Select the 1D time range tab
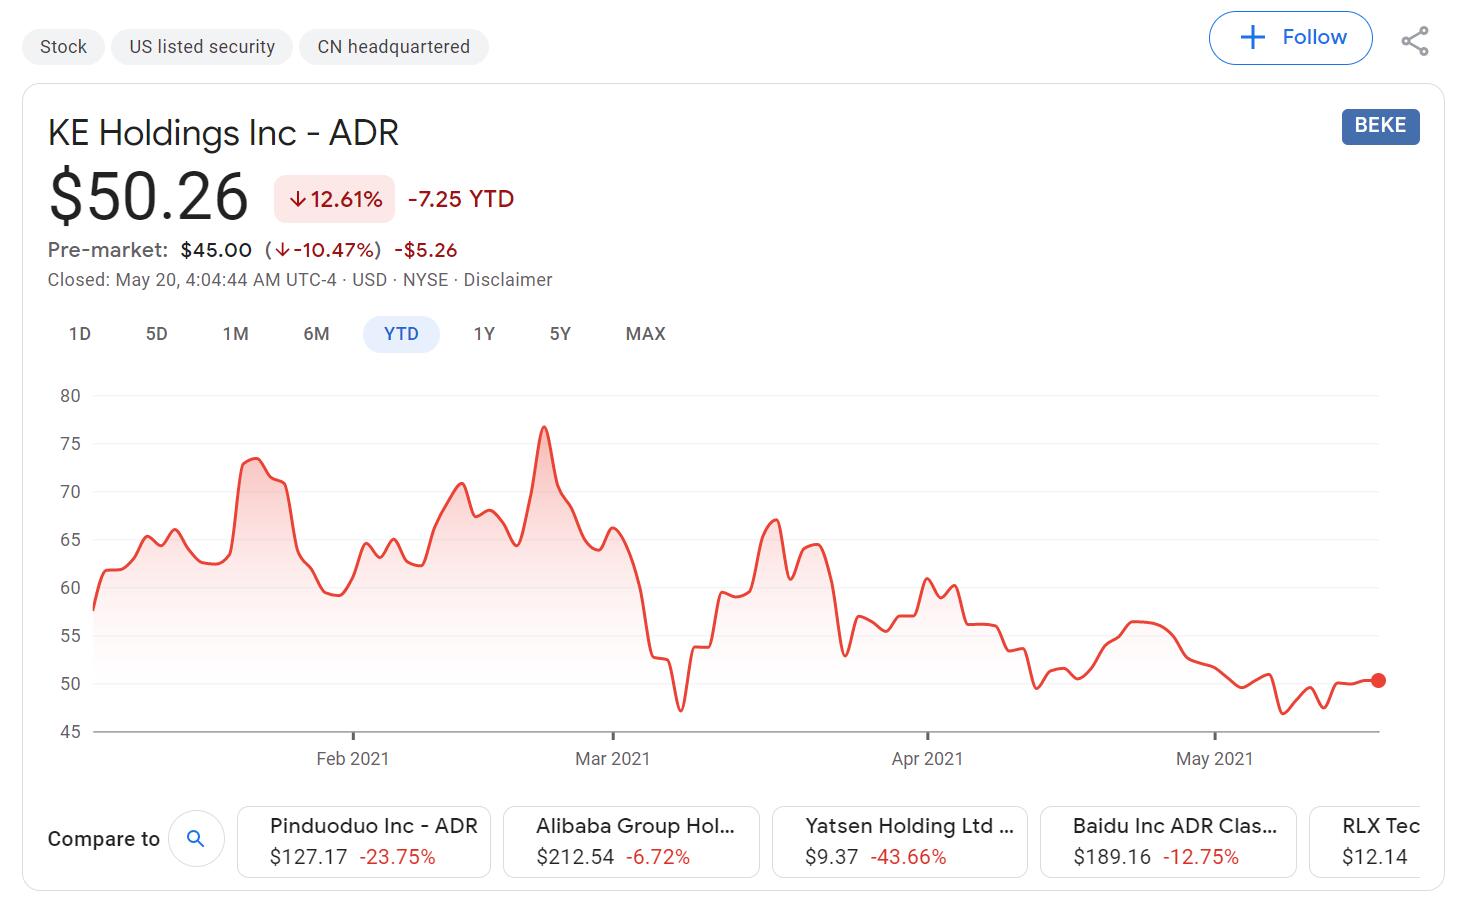Screen dimensions: 1474x903 click(80, 334)
